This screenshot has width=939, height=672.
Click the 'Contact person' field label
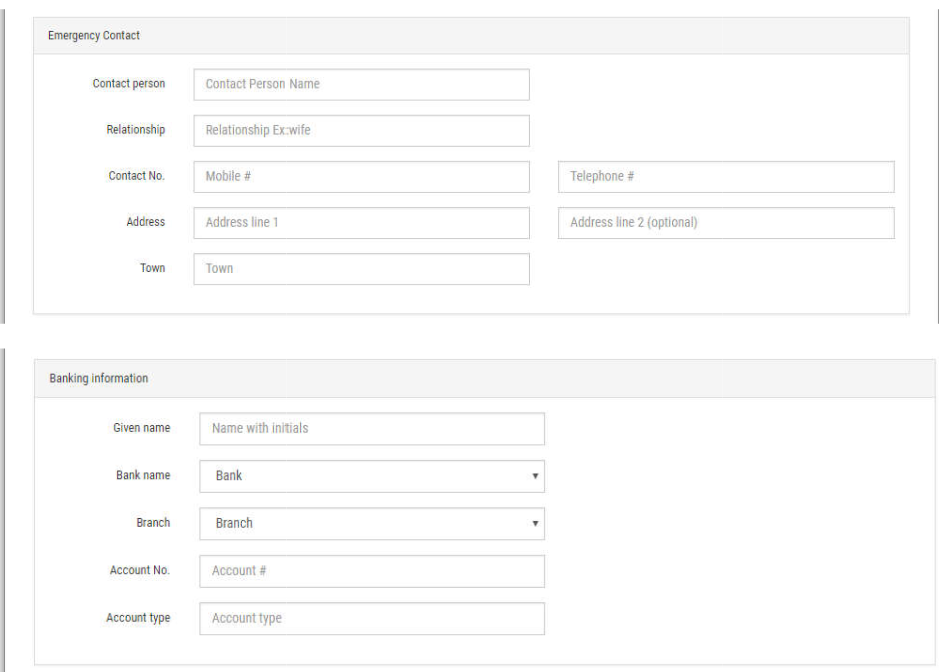[x=129, y=84]
